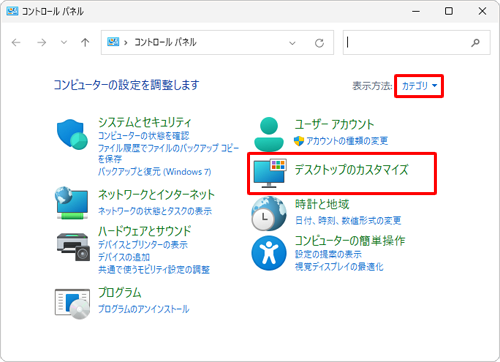Viewport: 500px width, 362px height.
Task: Go up one level with the up arrow
Action: pos(85,42)
